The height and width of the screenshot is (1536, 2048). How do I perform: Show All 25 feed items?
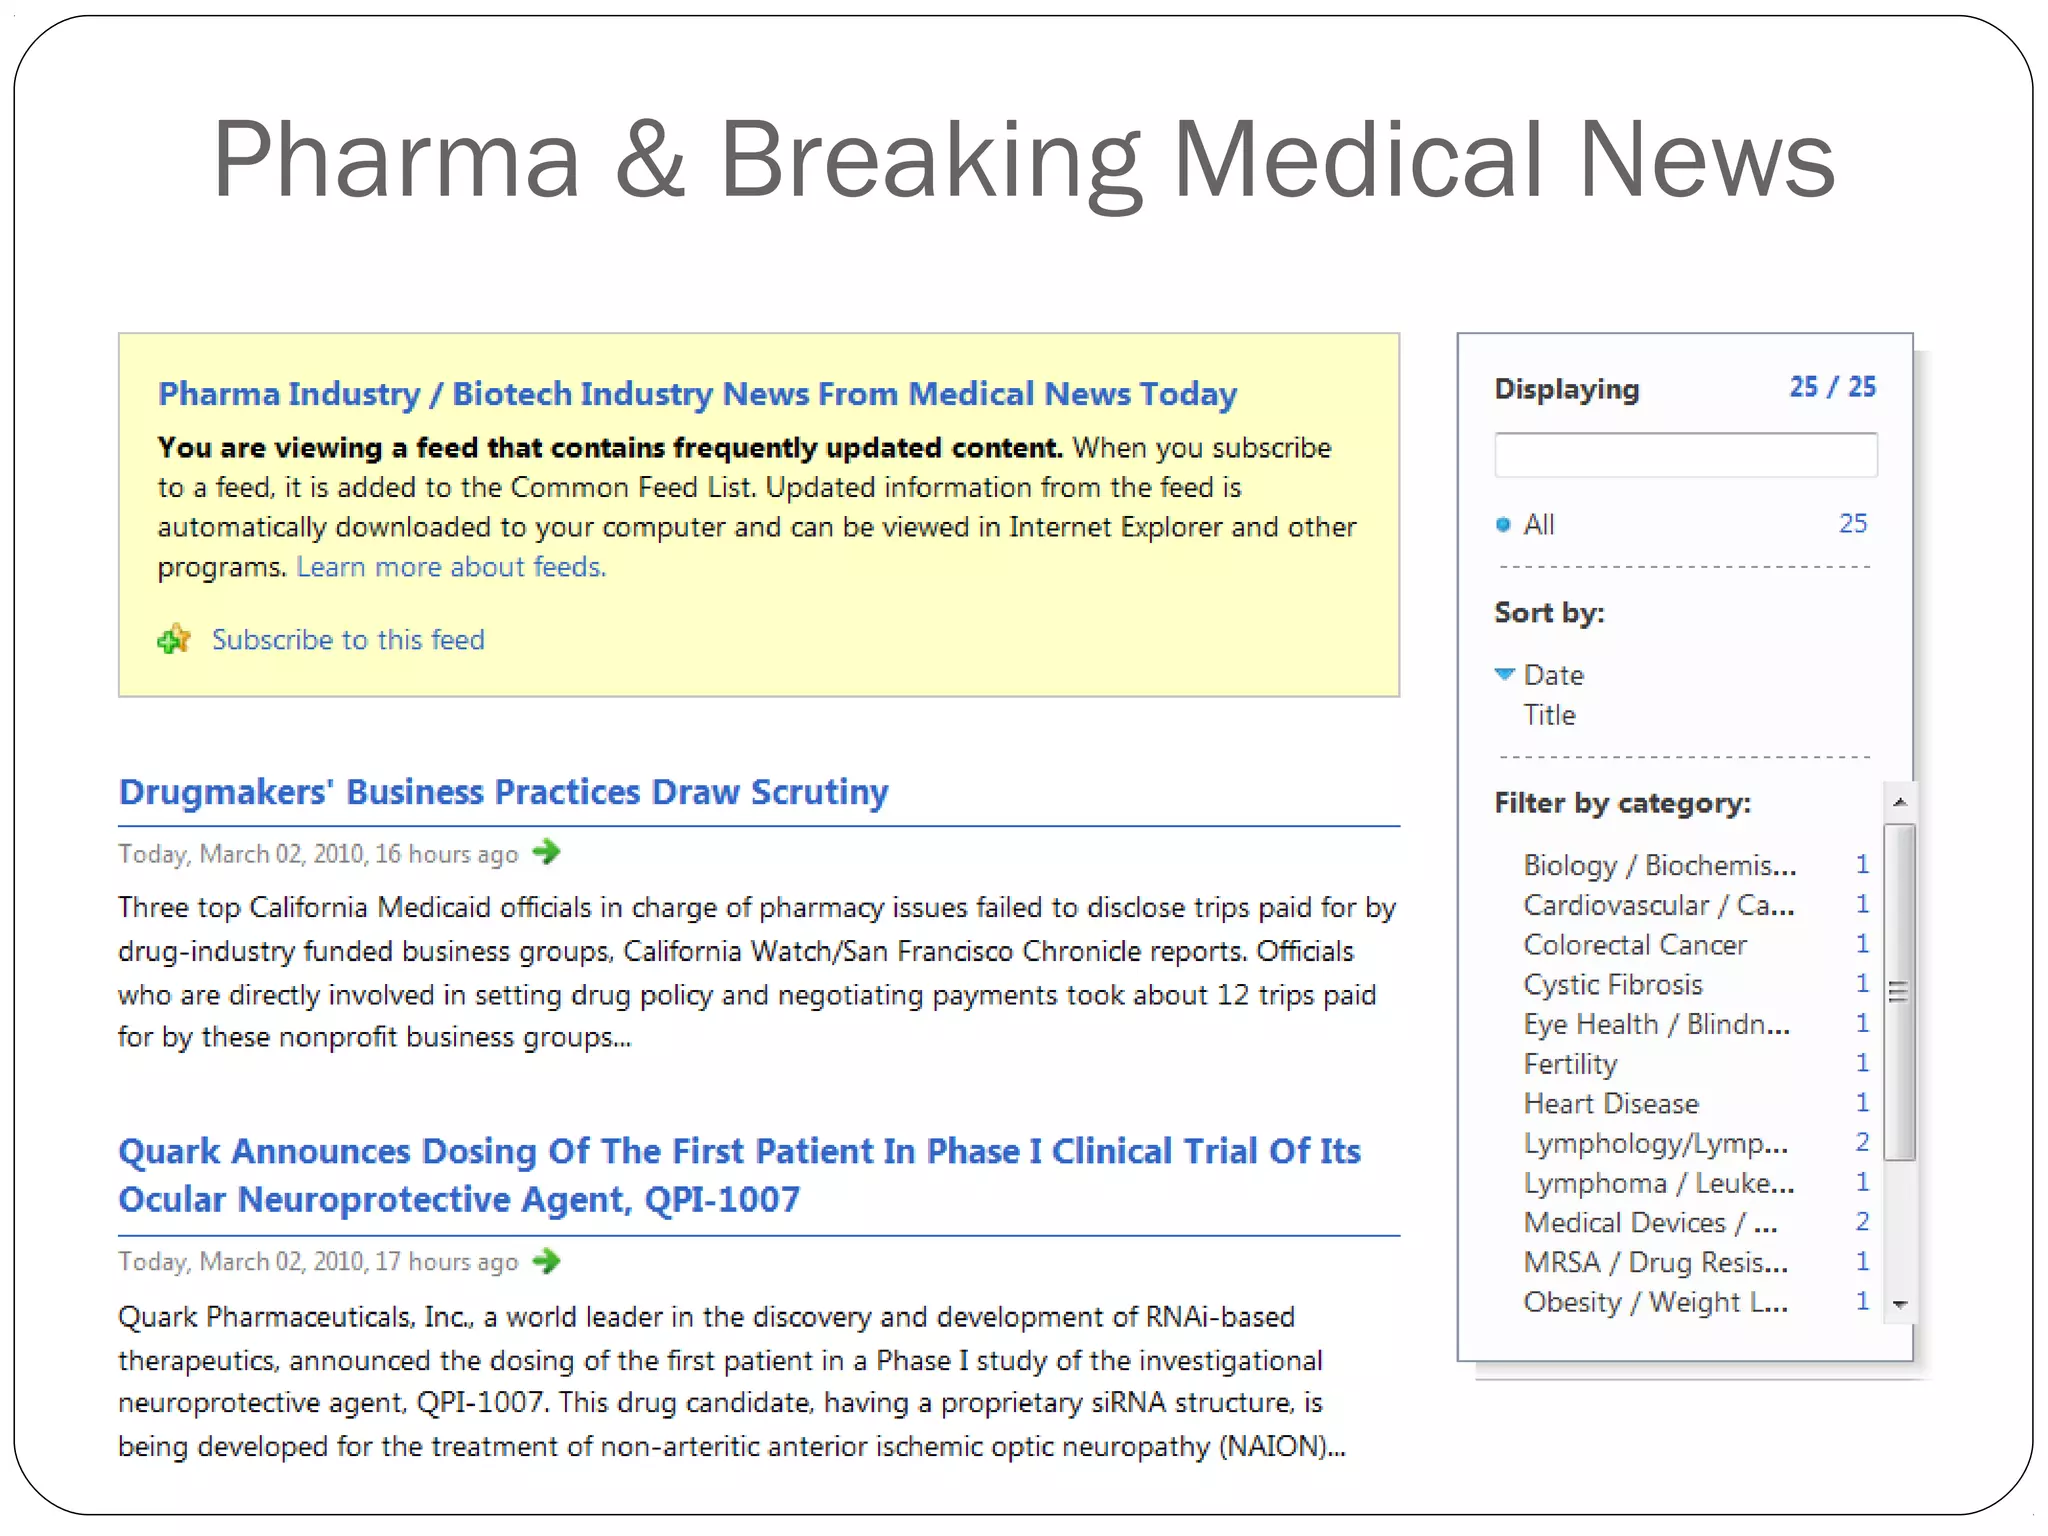(1538, 524)
